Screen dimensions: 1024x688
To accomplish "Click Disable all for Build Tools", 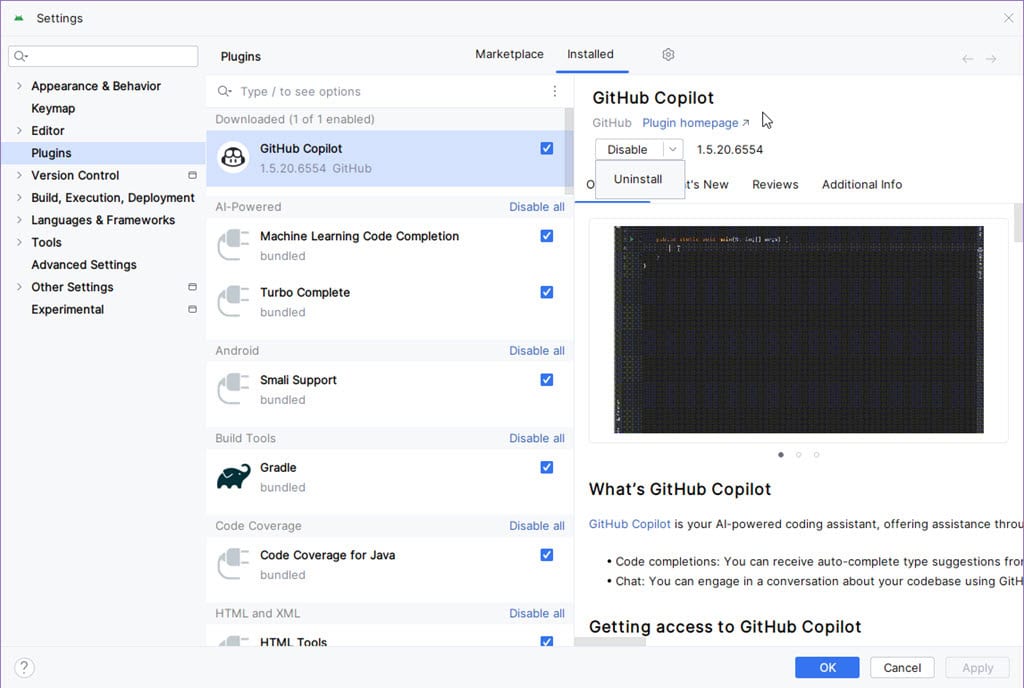I will 537,438.
